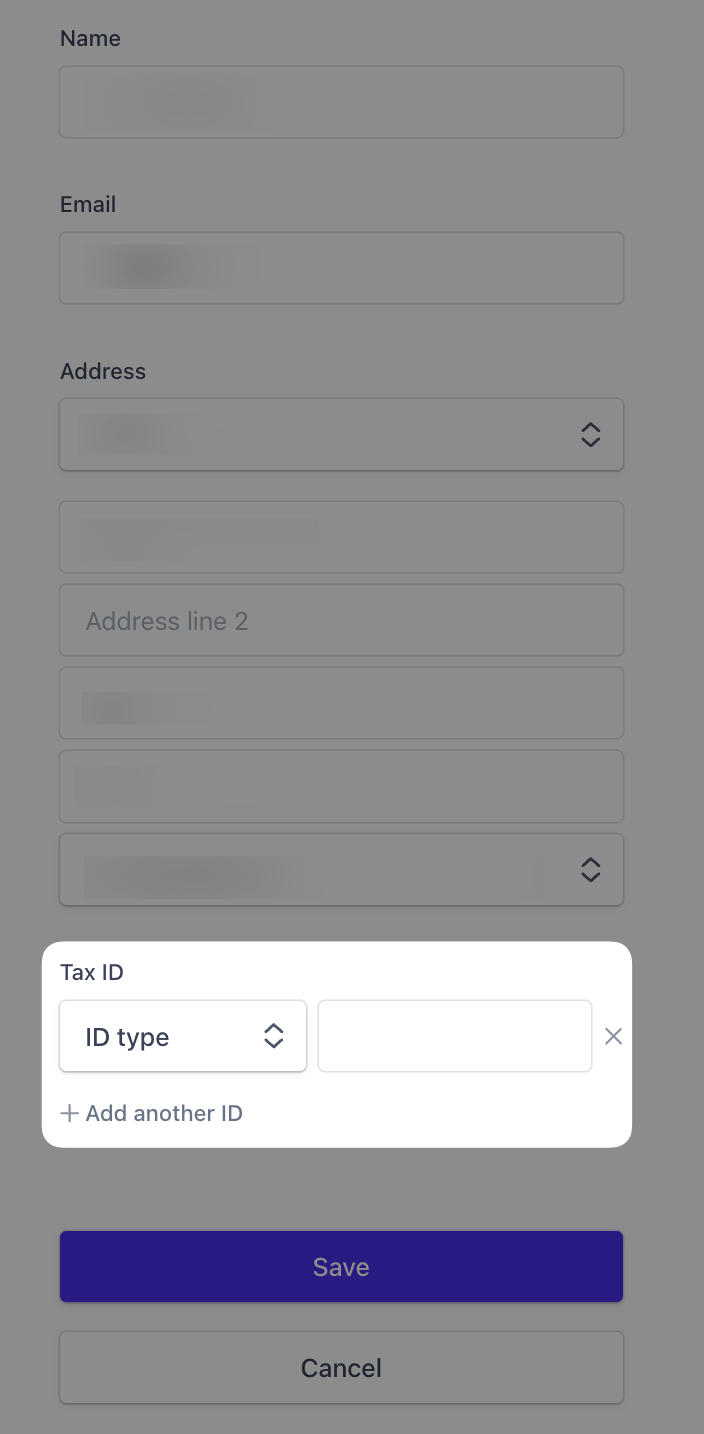Click the Name input field
The image size is (704, 1434).
(x=341, y=102)
